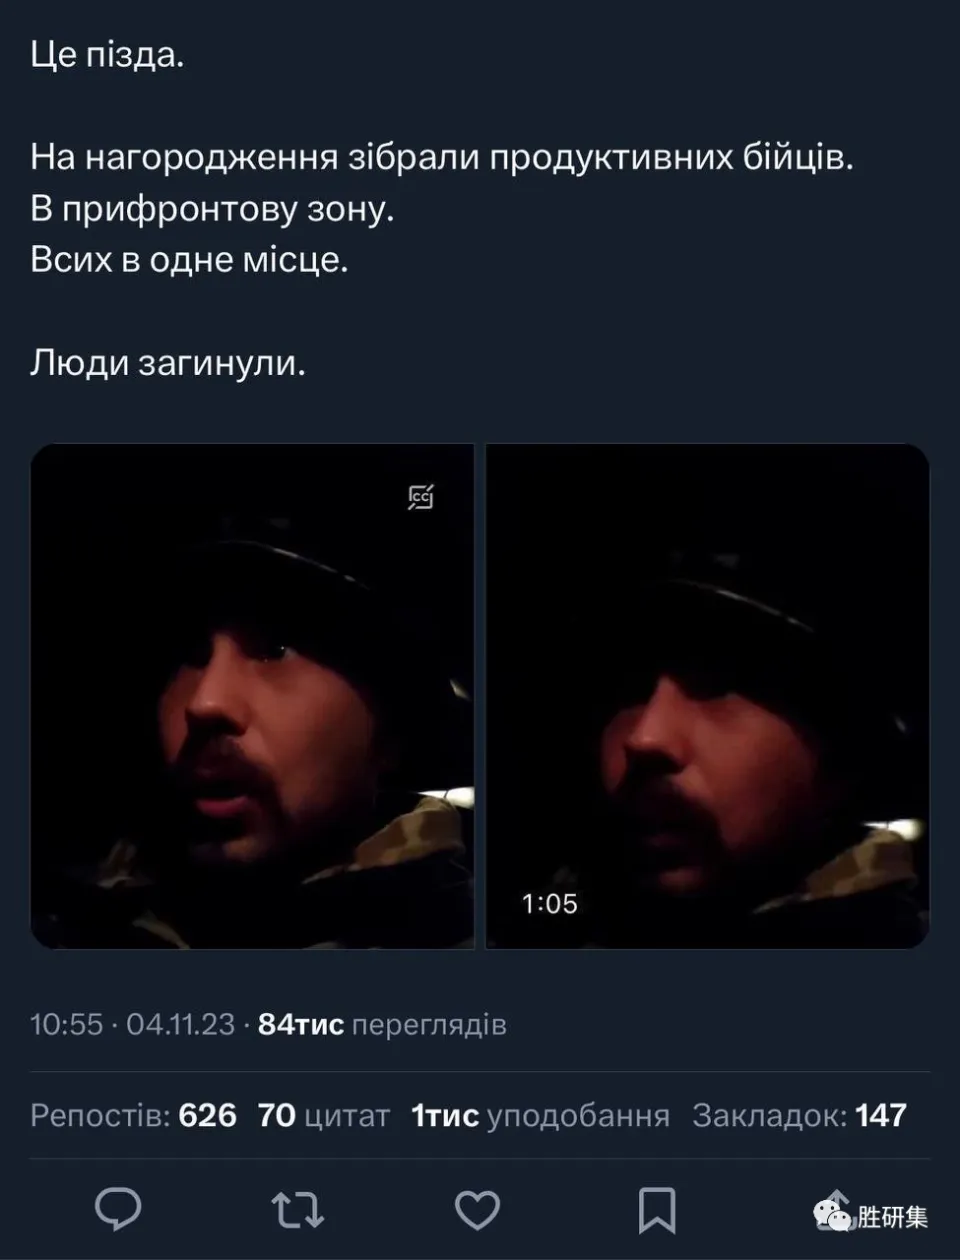Open the left video thumbnail
The image size is (960, 1260).
tap(252, 696)
